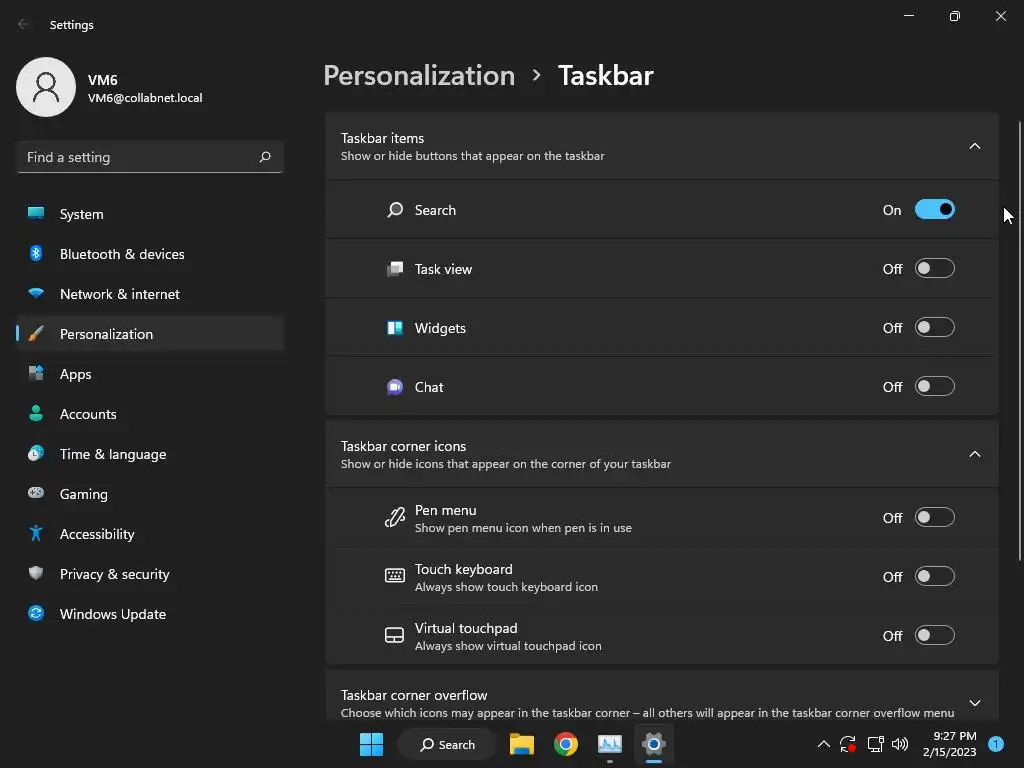
Task: Click "Always show touch keyboard icon" text
Action: coord(506,586)
